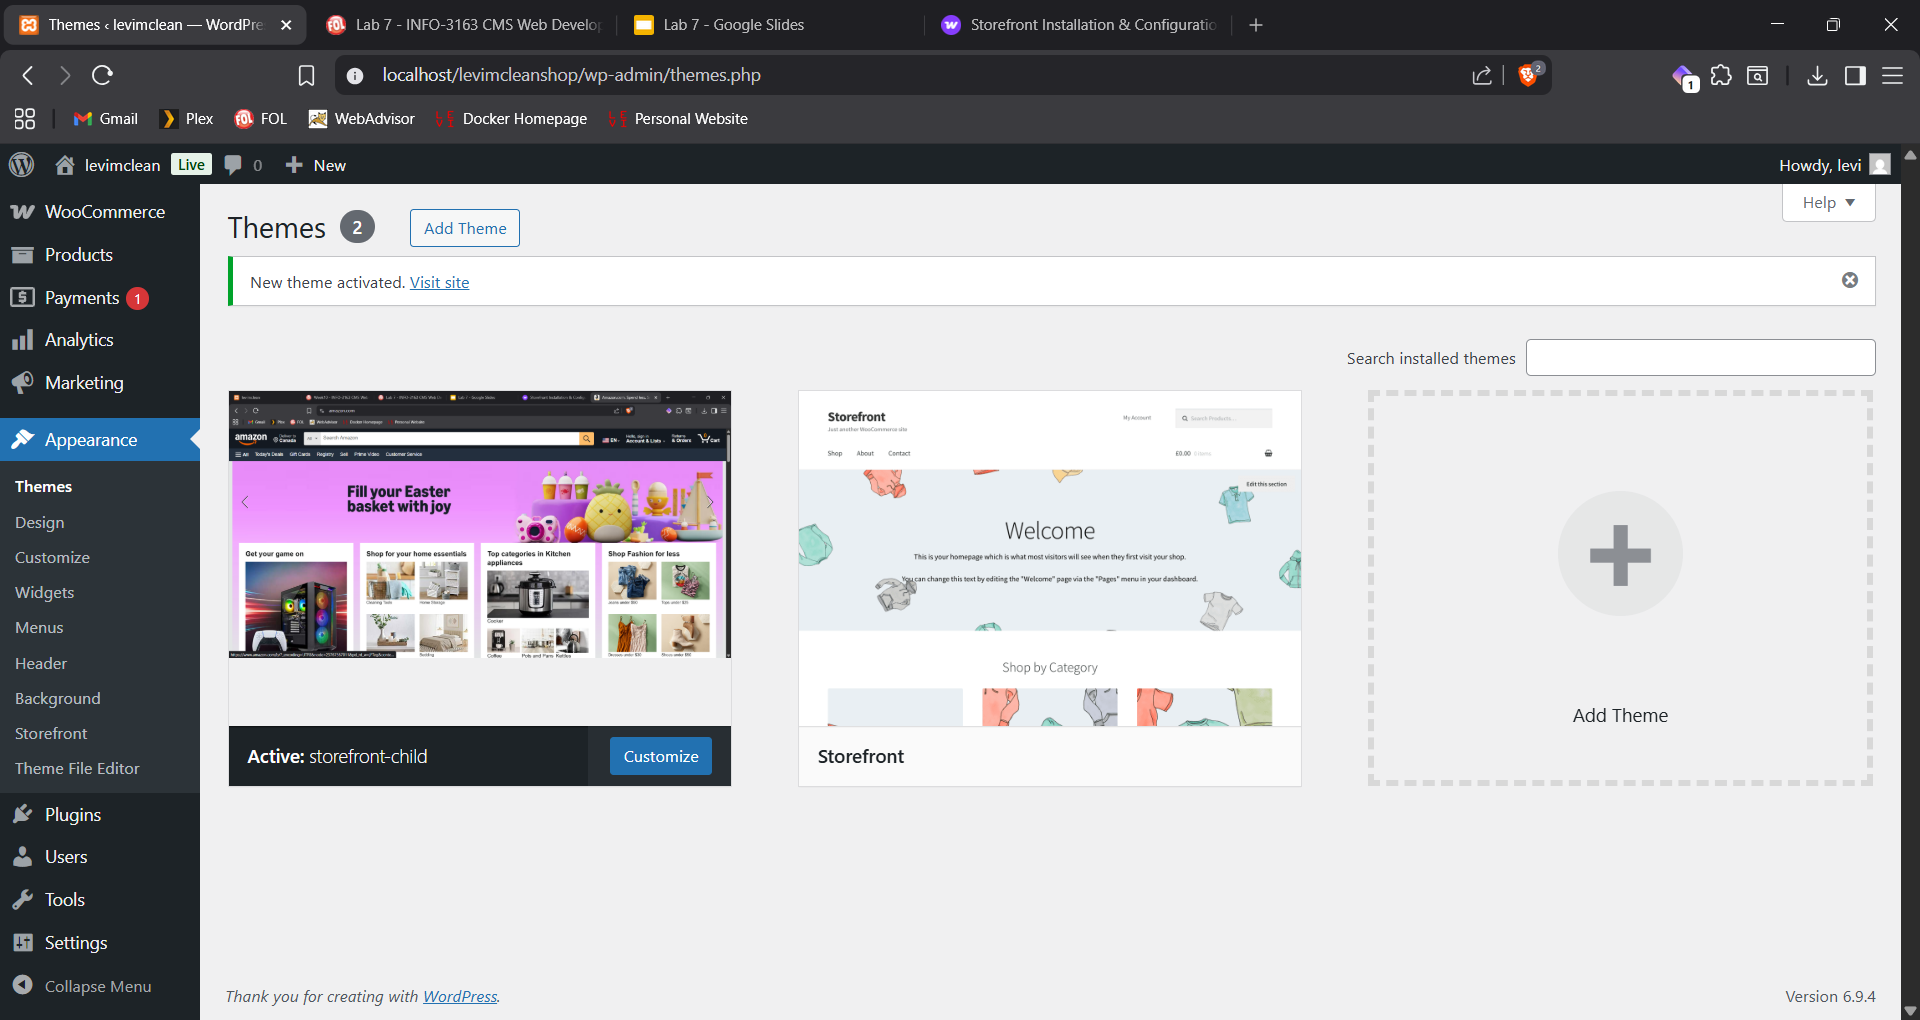Dismiss the theme activated notice
Image resolution: width=1920 pixels, height=1020 pixels.
tap(1849, 280)
